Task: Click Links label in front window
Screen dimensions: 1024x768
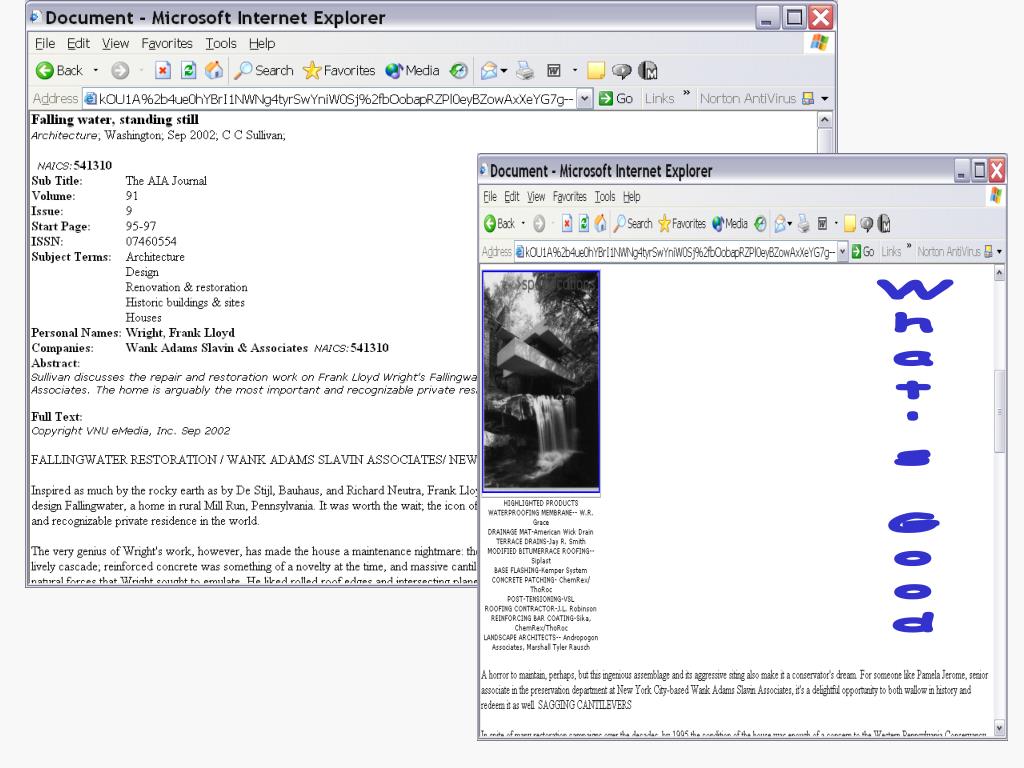Action: 891,251
